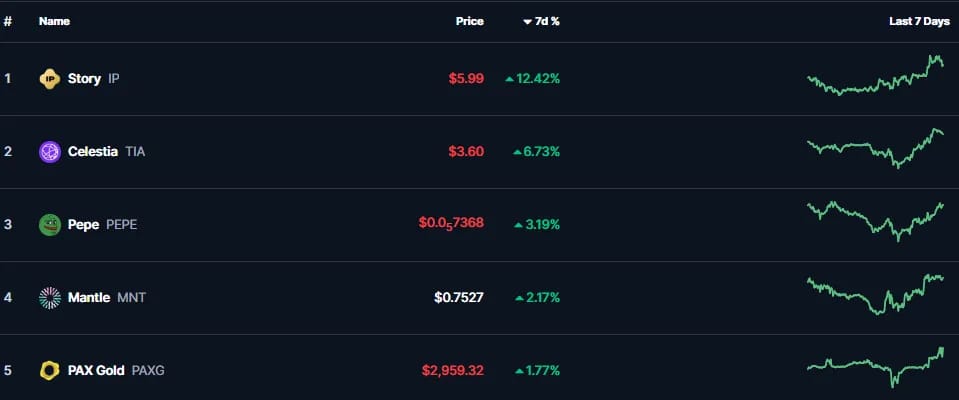The width and height of the screenshot is (959, 400).
Task: Sort by the Price column header
Action: pos(470,21)
